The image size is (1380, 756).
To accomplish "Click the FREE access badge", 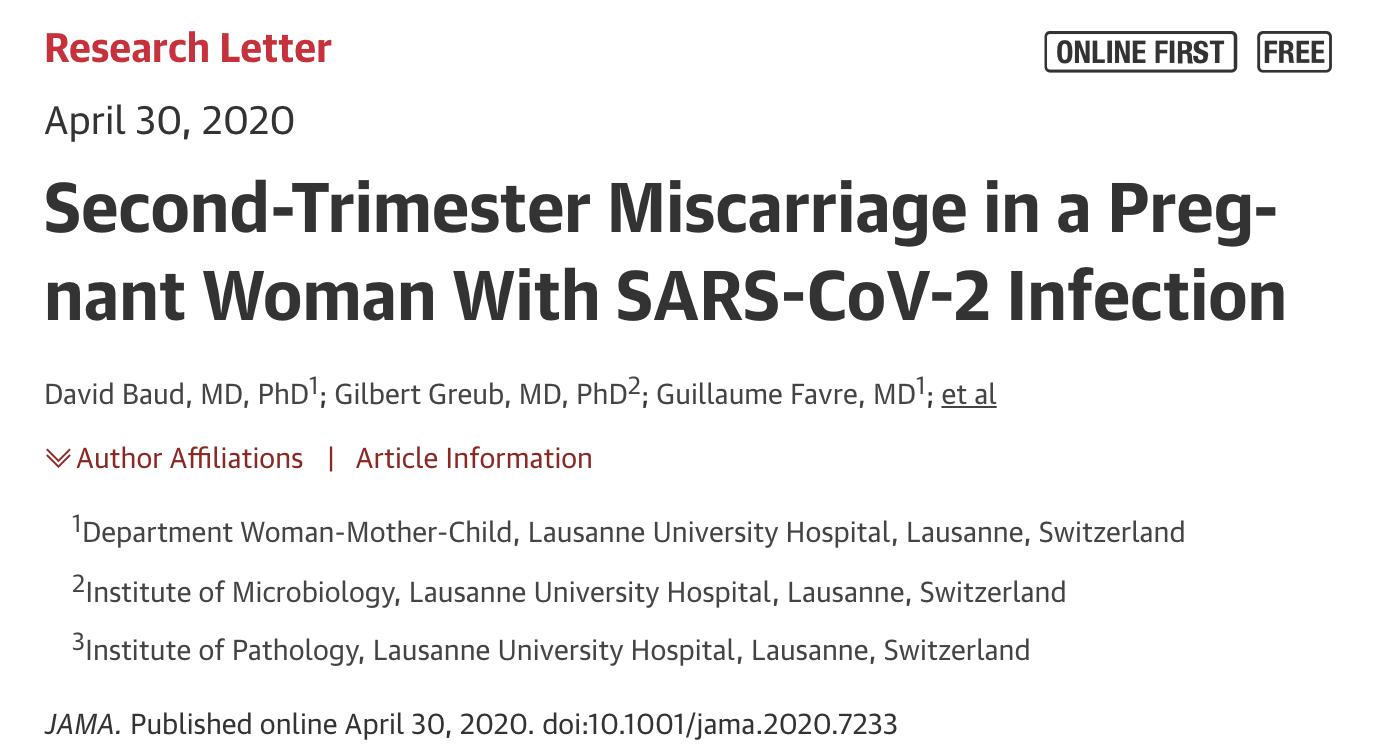I will click(1294, 52).
